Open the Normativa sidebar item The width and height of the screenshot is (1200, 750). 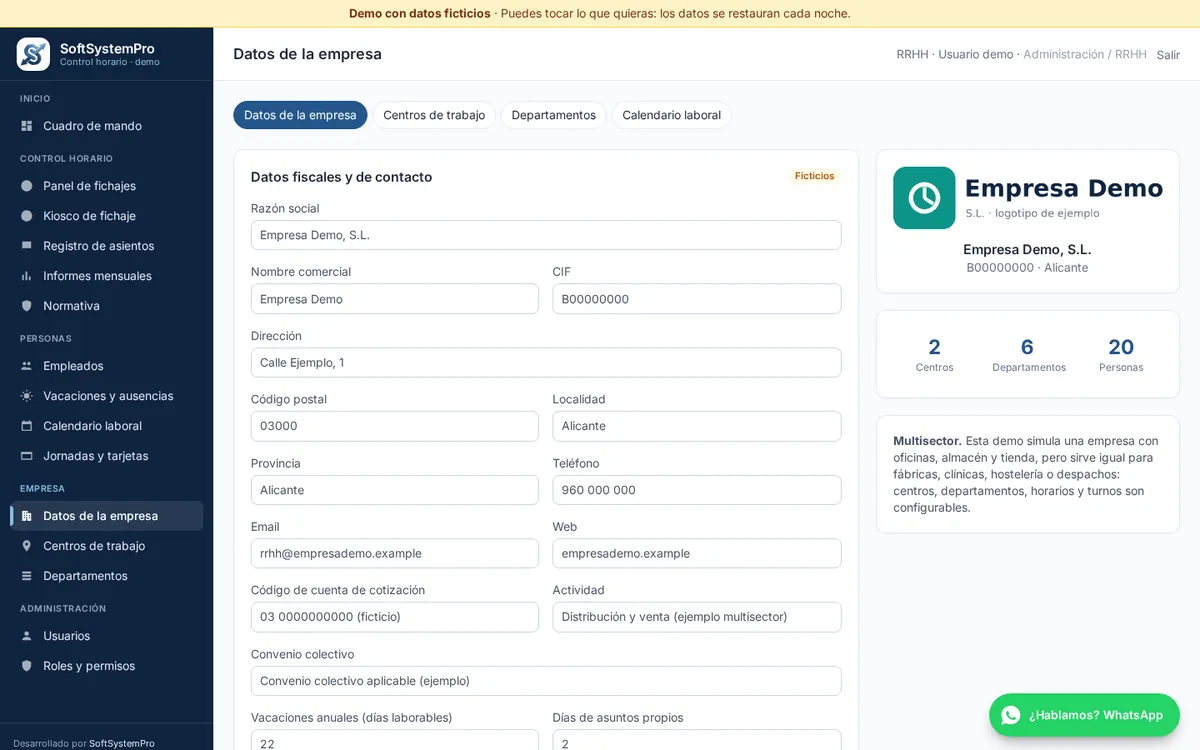(107, 306)
